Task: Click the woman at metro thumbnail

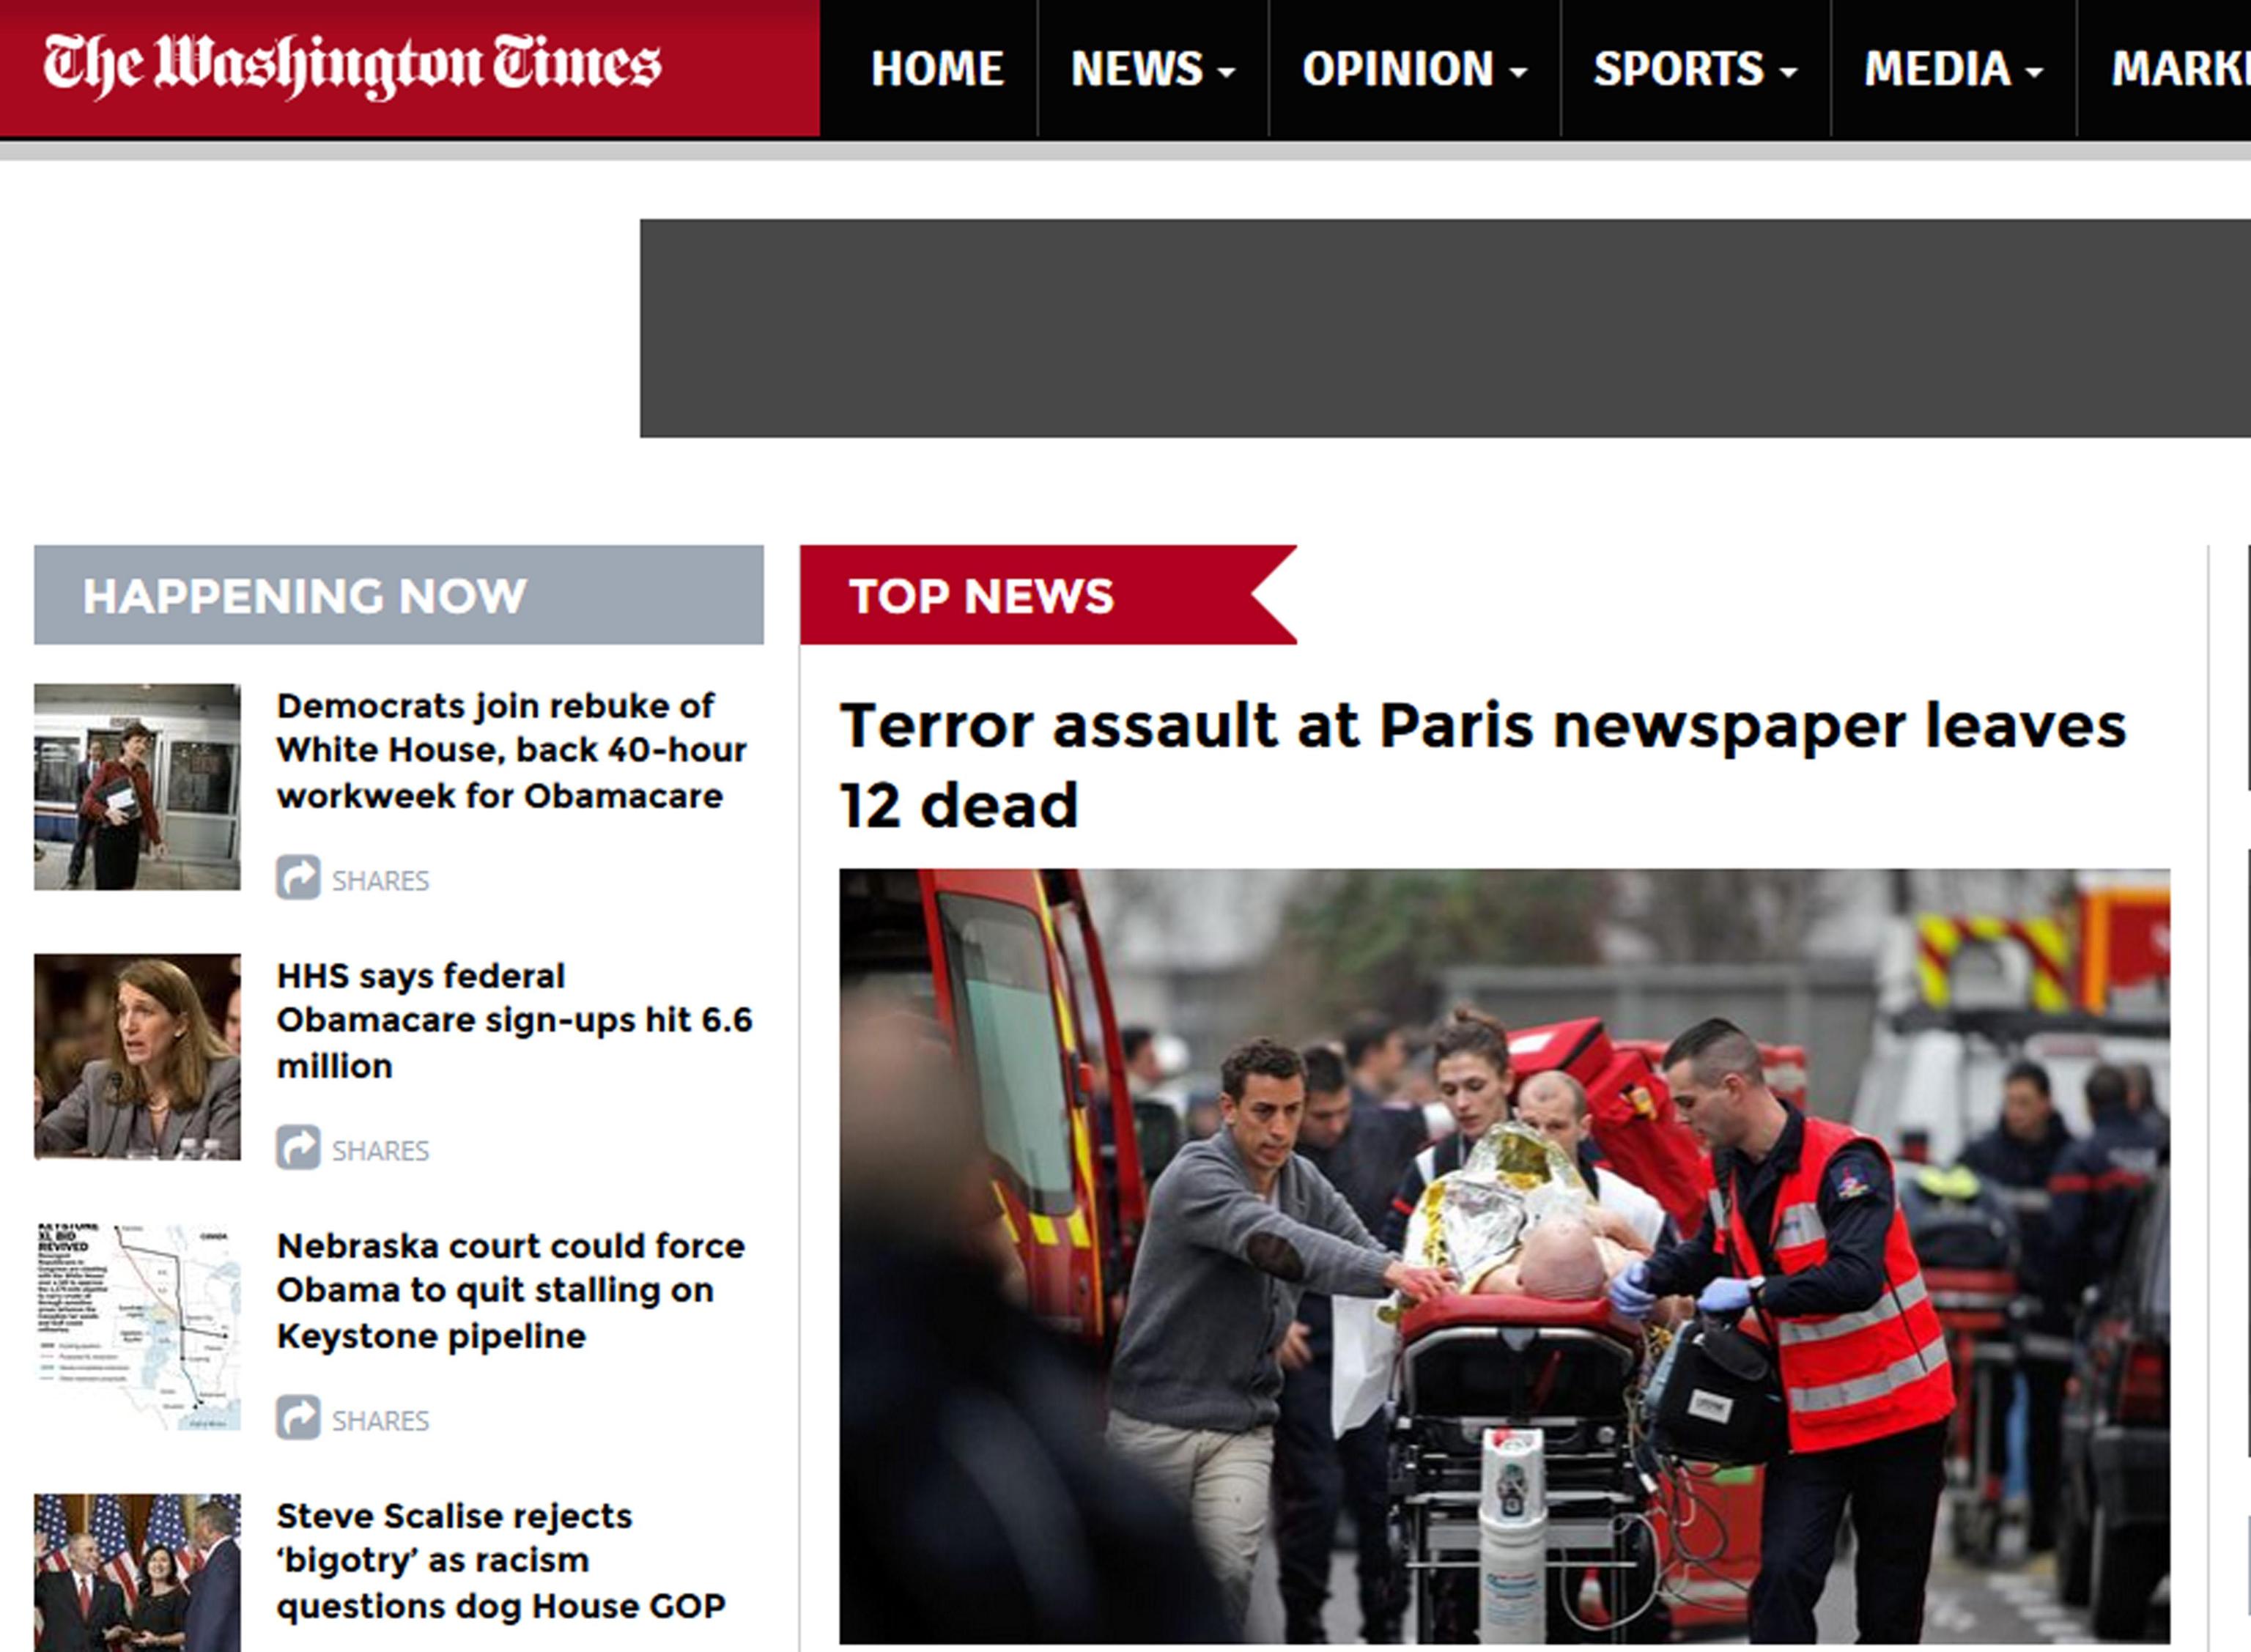Action: 137,786
